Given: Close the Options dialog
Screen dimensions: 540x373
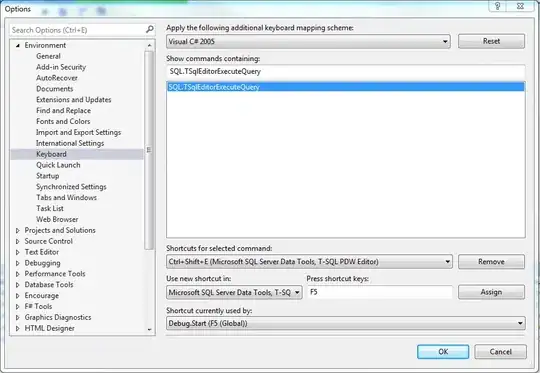Looking at the screenshot, I should (x=520, y=6).
